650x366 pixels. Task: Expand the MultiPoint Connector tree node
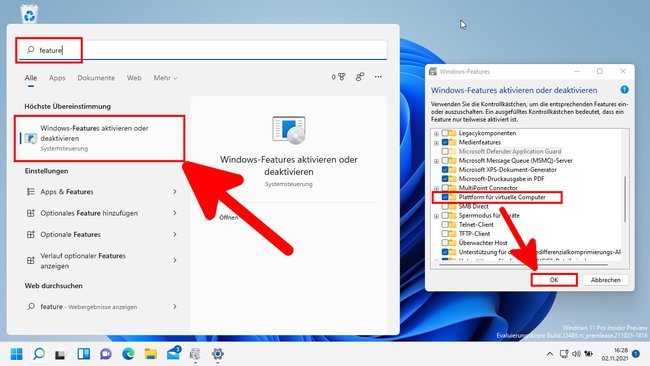[x=436, y=188]
